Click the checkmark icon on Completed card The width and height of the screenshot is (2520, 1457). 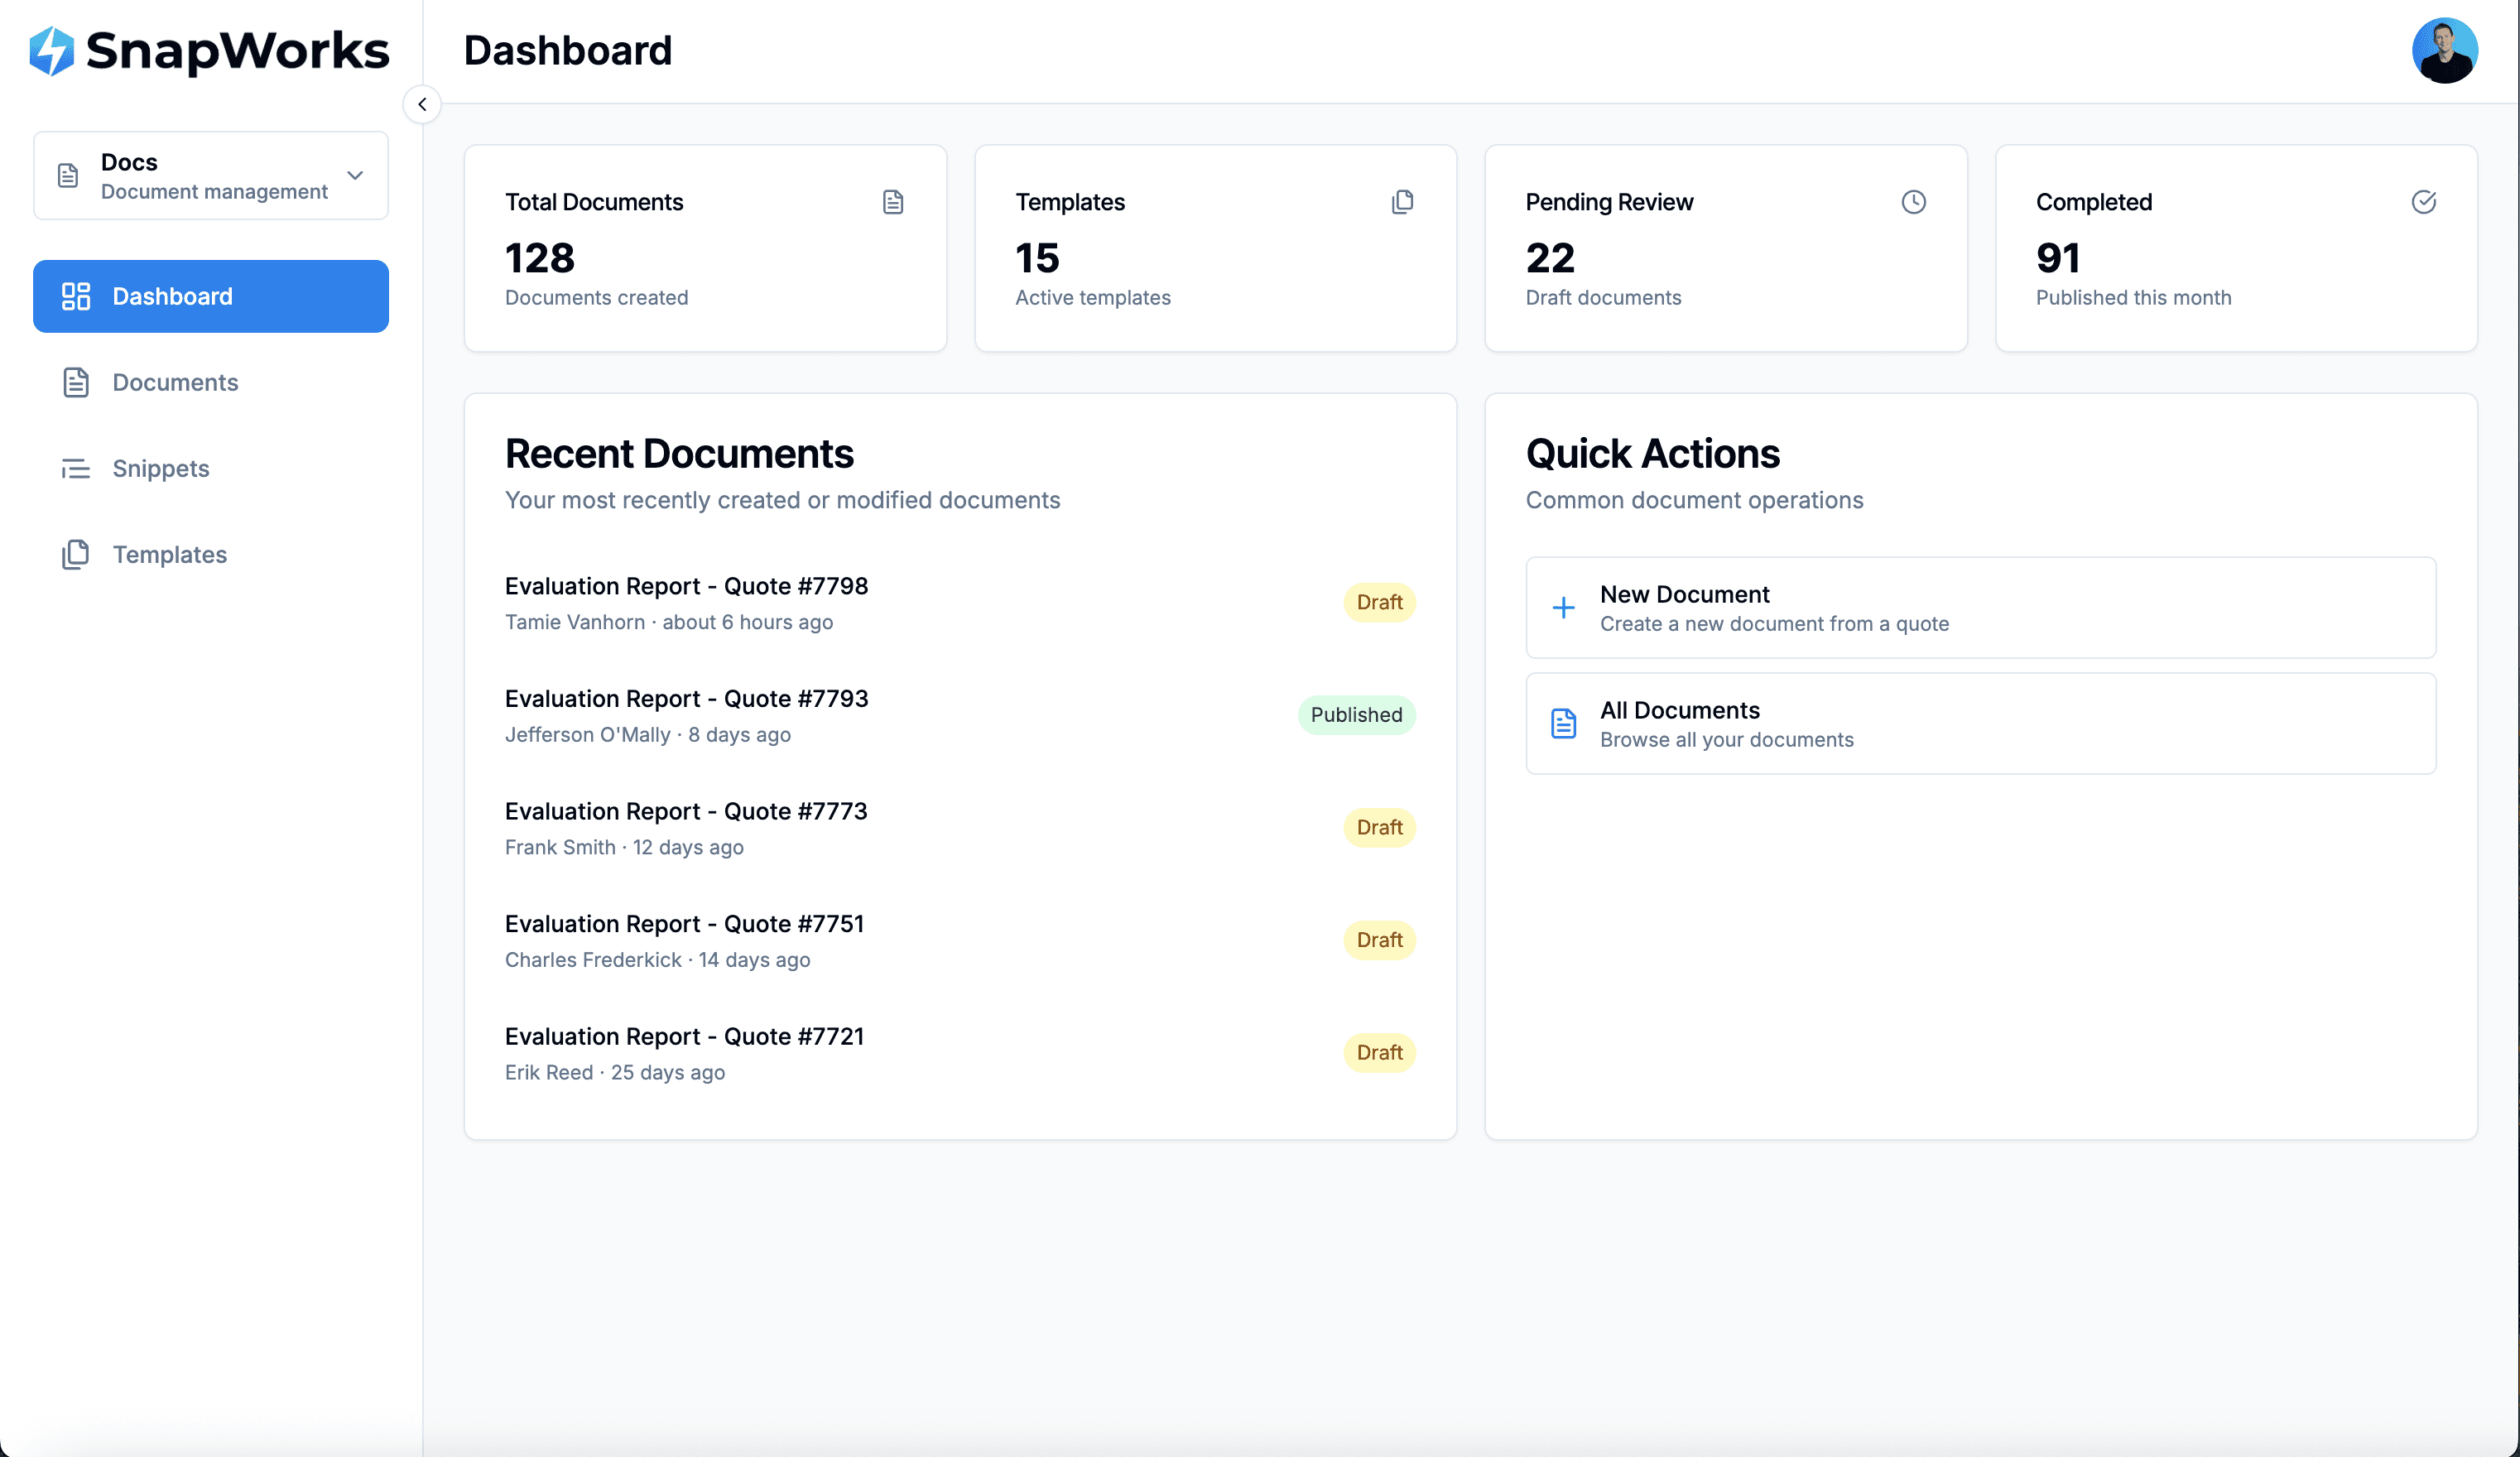2423,201
